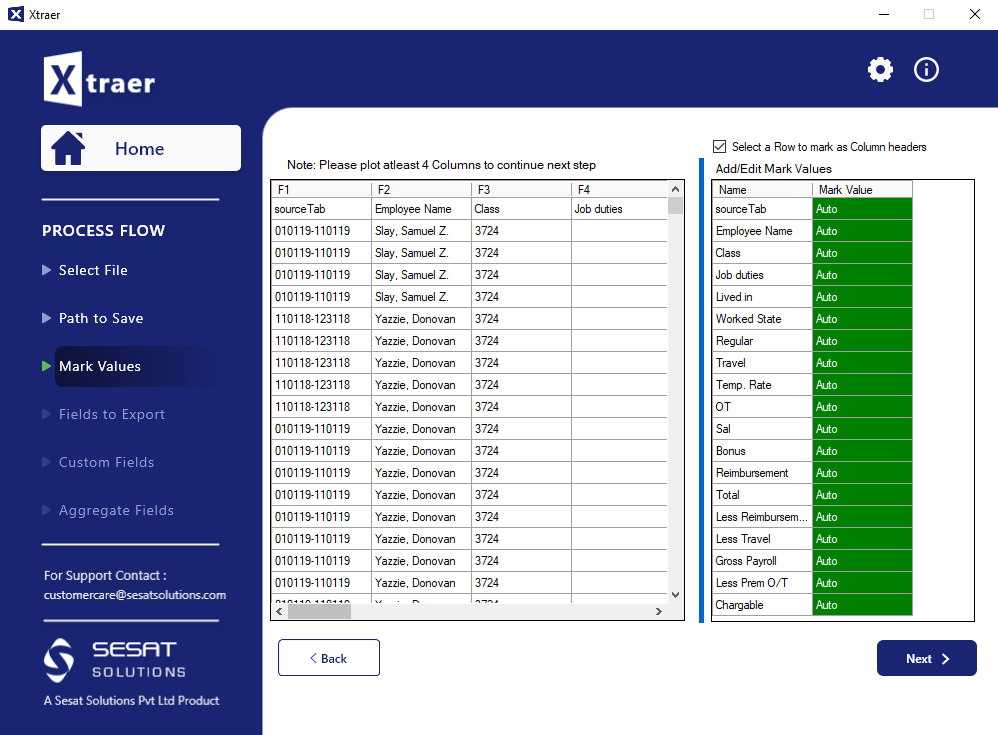Open settings via the gear icon
This screenshot has width=998, height=735.
pyautogui.click(x=880, y=69)
